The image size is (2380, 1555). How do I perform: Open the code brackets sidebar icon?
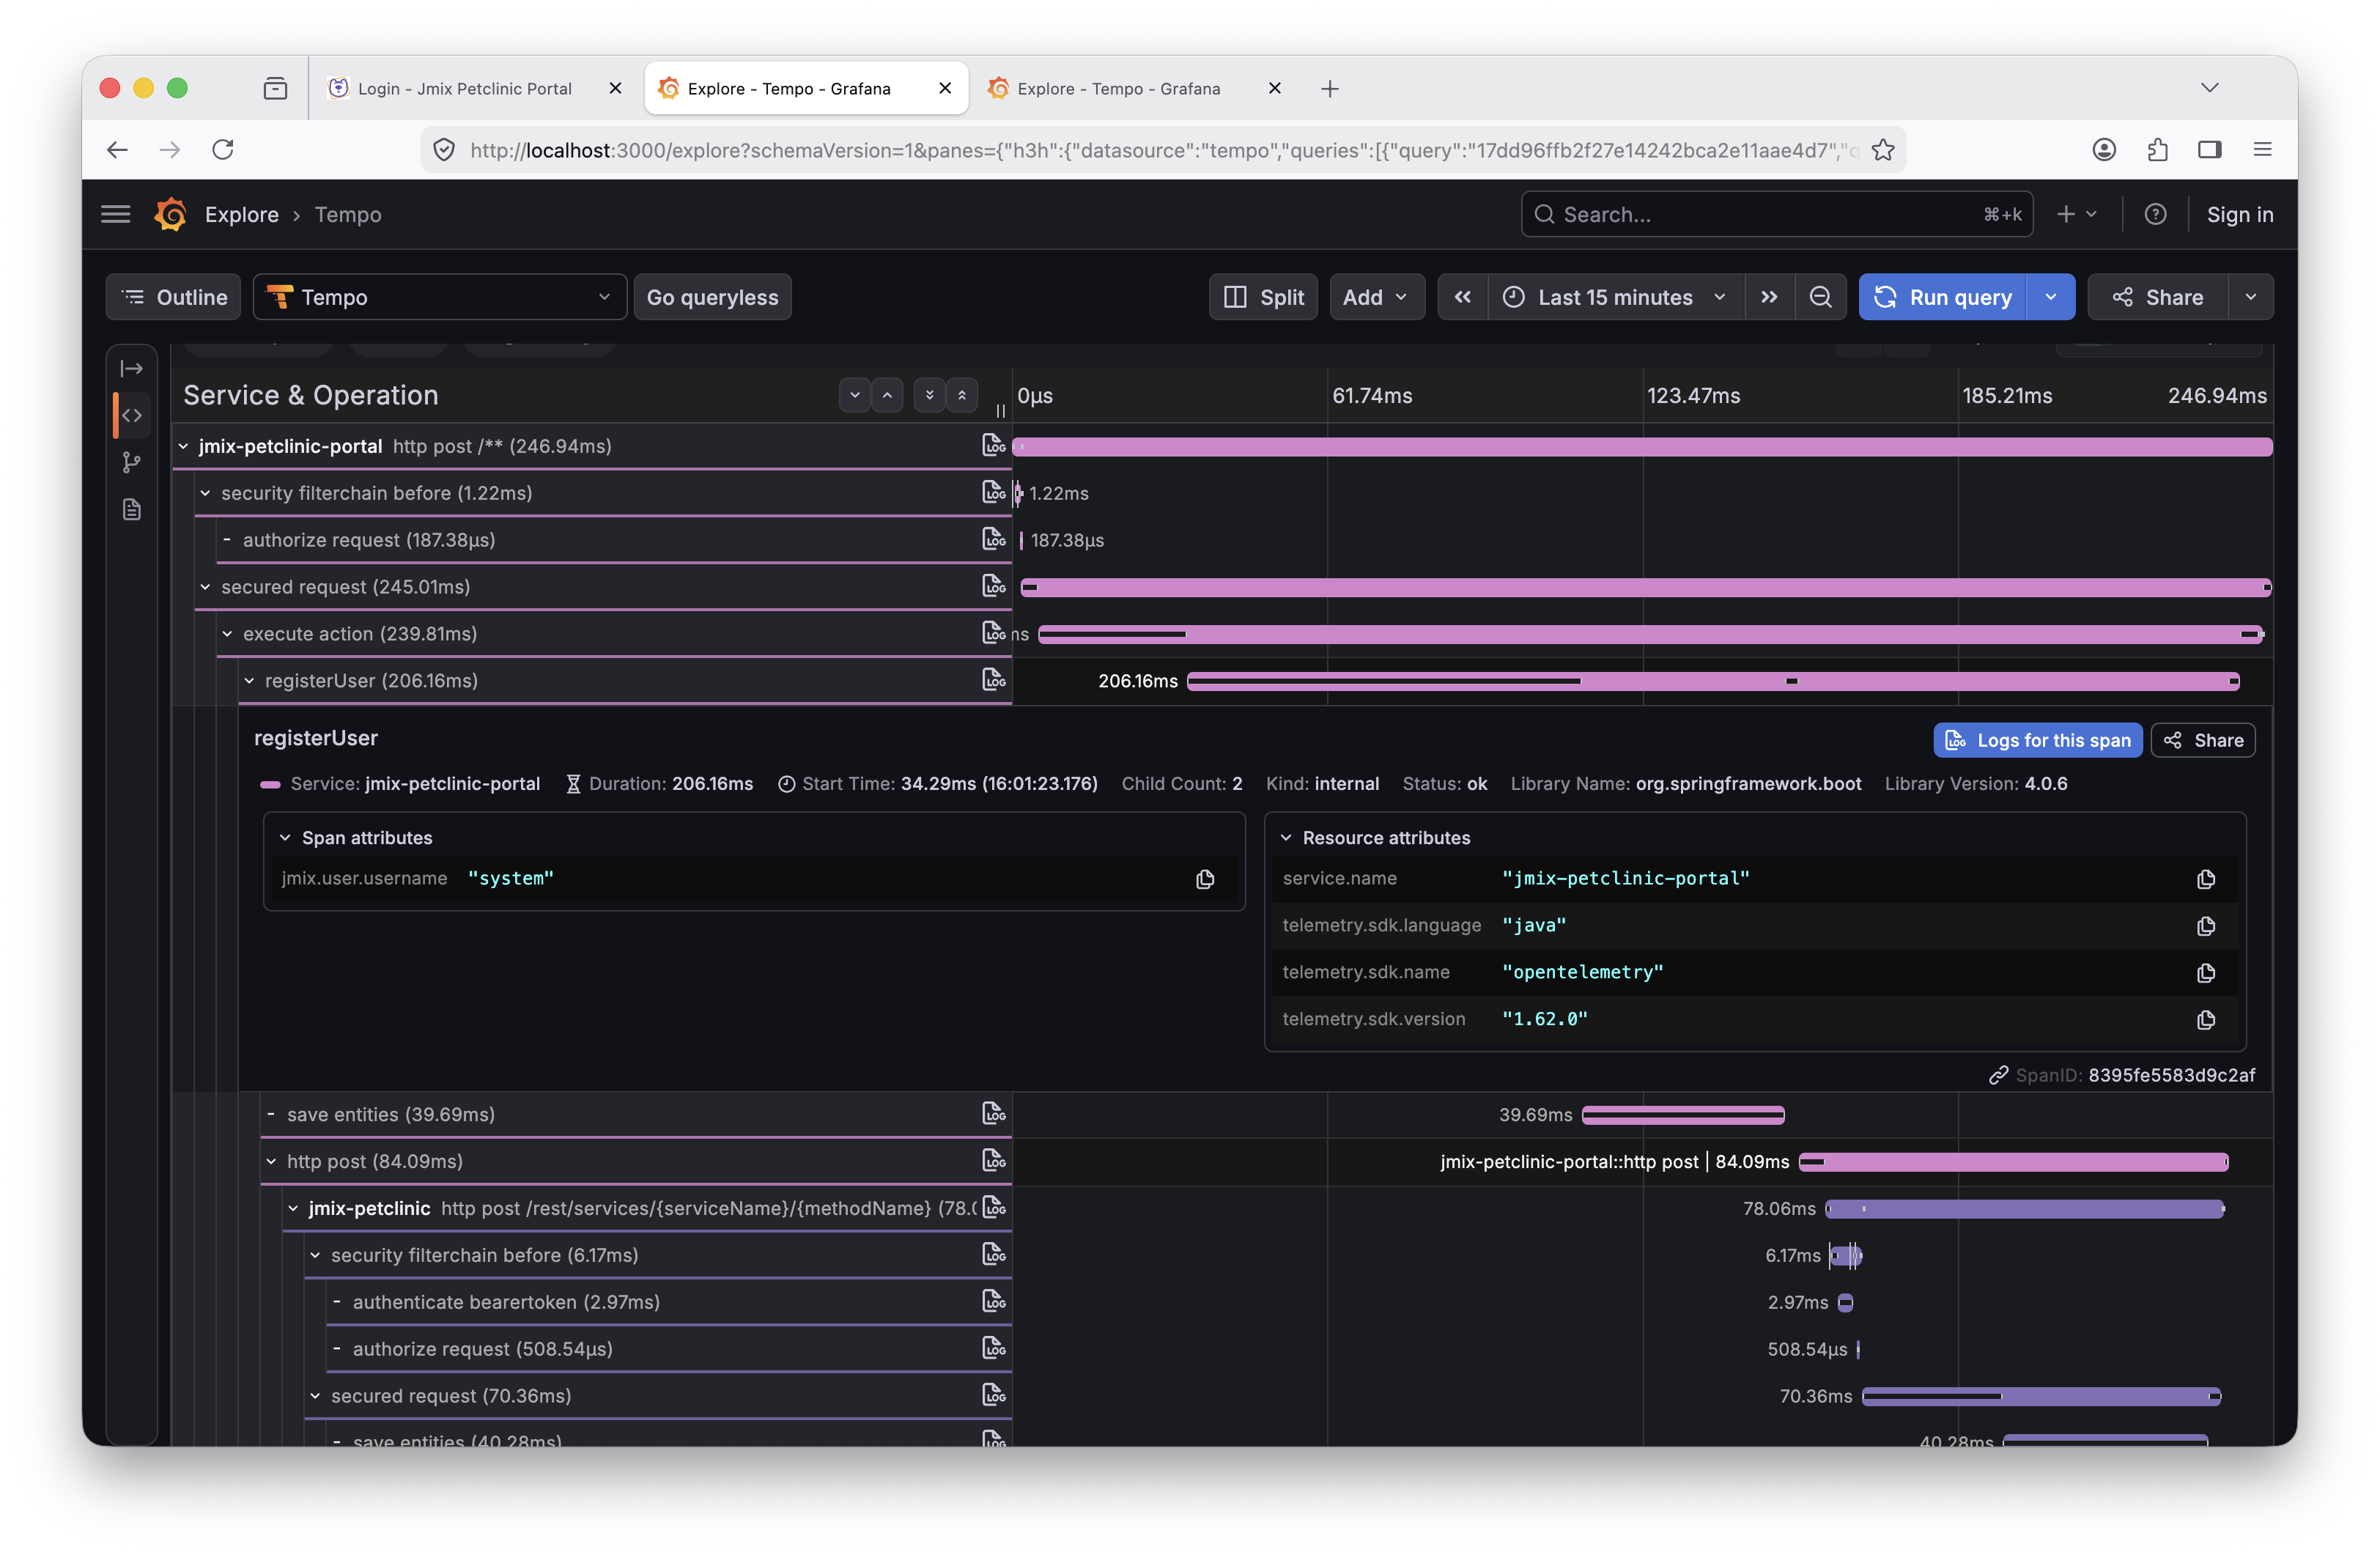132,415
